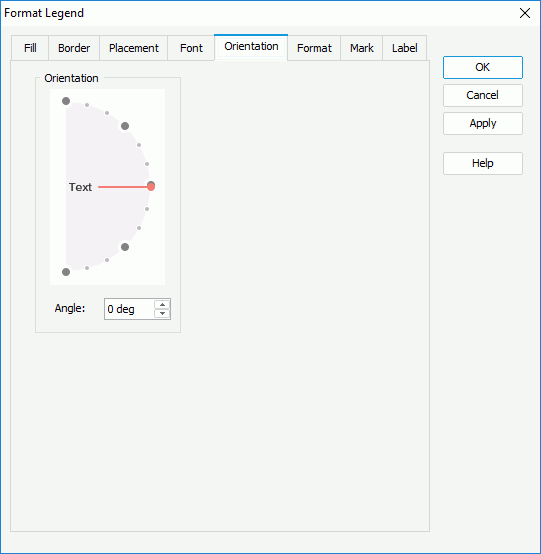This screenshot has height=554, width=541.
Task: Decrease angle with the down spinner arrow
Action: coord(162,313)
